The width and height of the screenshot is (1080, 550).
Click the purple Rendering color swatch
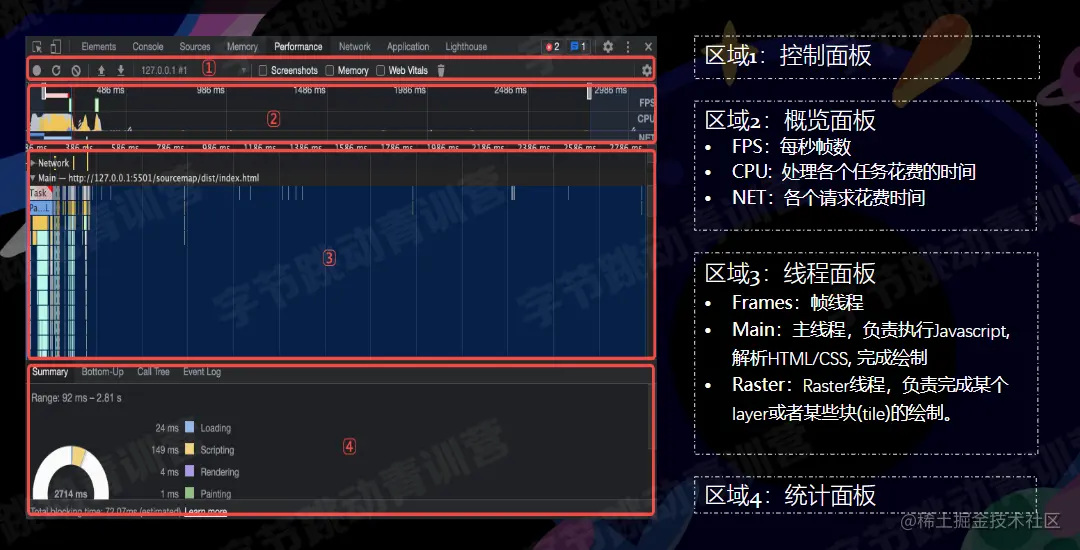[x=189, y=472]
